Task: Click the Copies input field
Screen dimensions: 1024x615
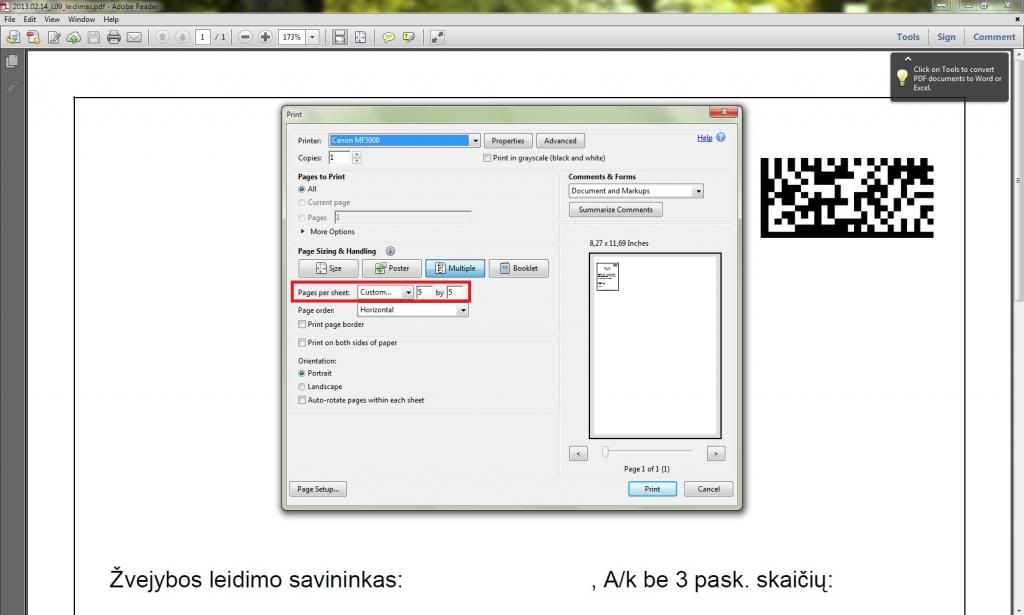Action: 340,158
